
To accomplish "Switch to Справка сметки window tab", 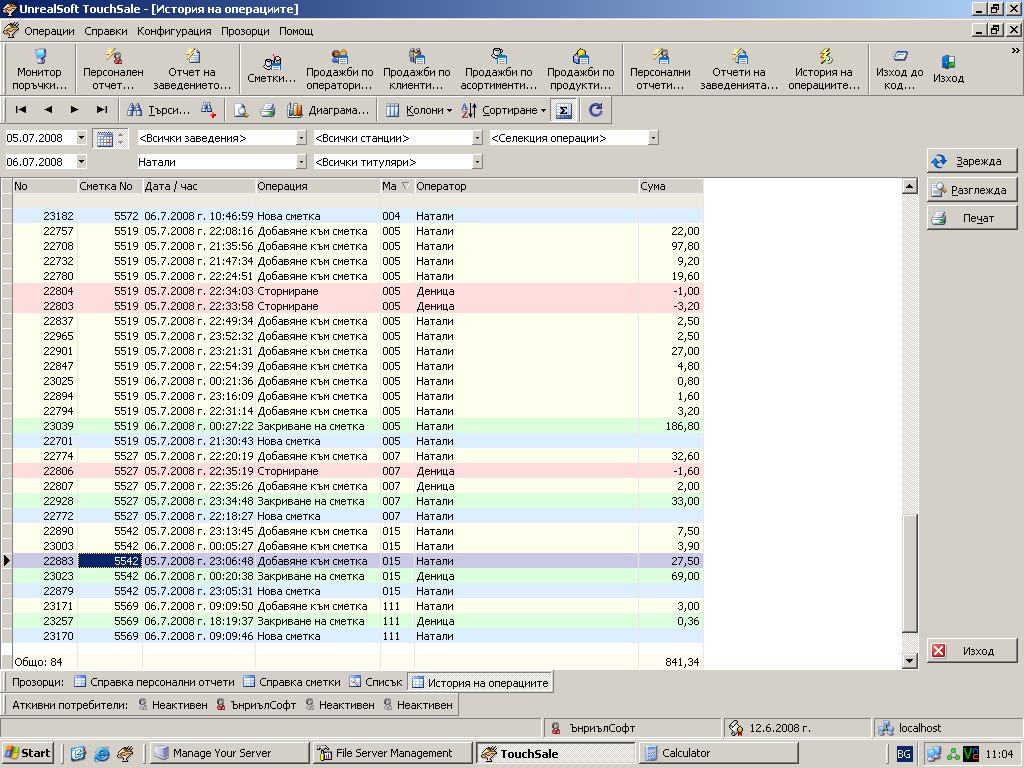I will coord(291,682).
